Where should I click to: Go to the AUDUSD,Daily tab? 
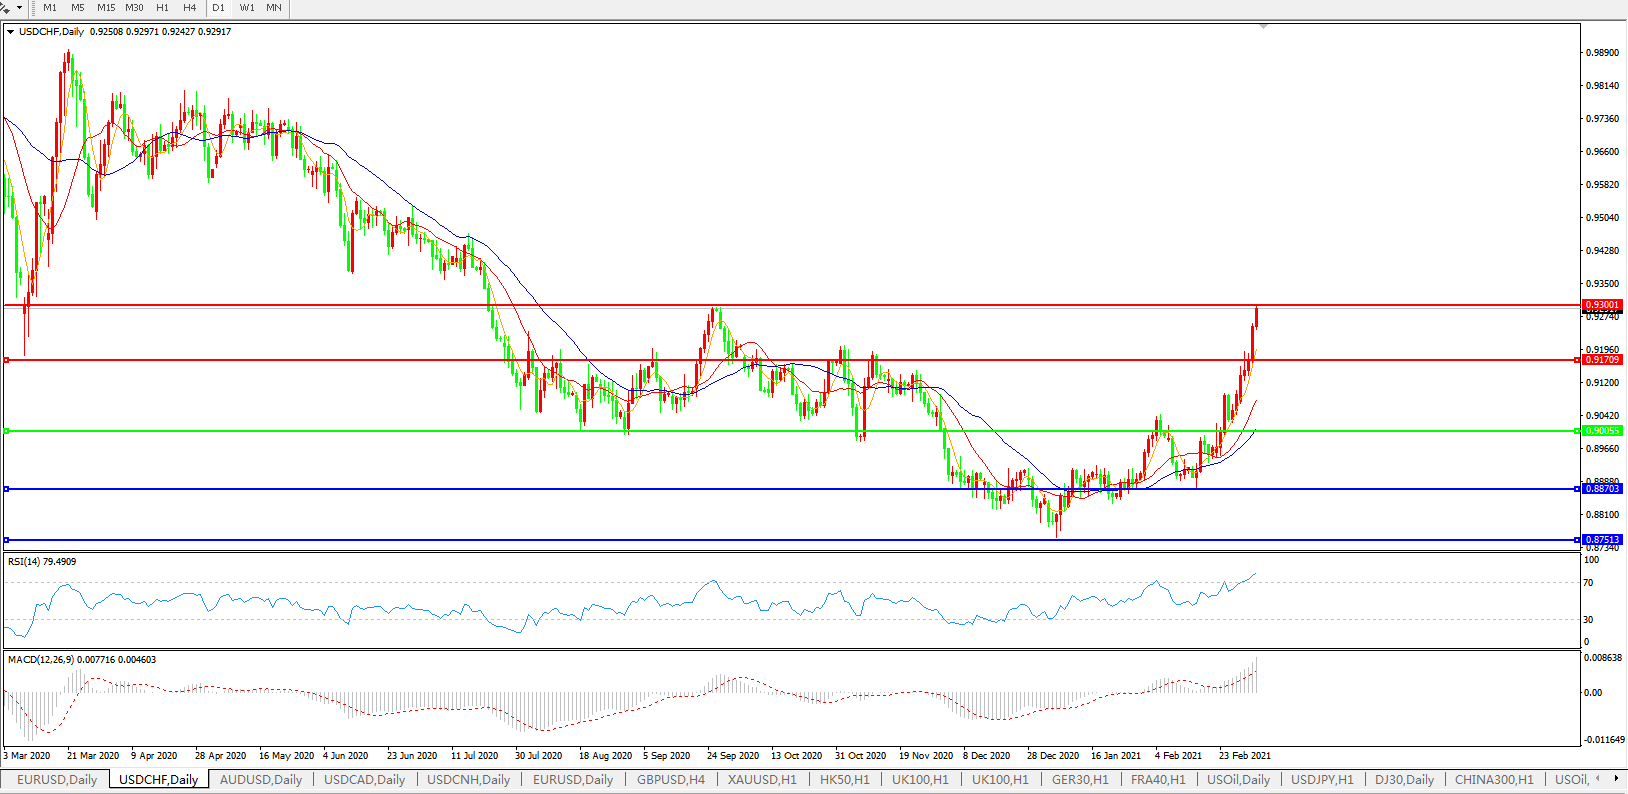(x=260, y=779)
